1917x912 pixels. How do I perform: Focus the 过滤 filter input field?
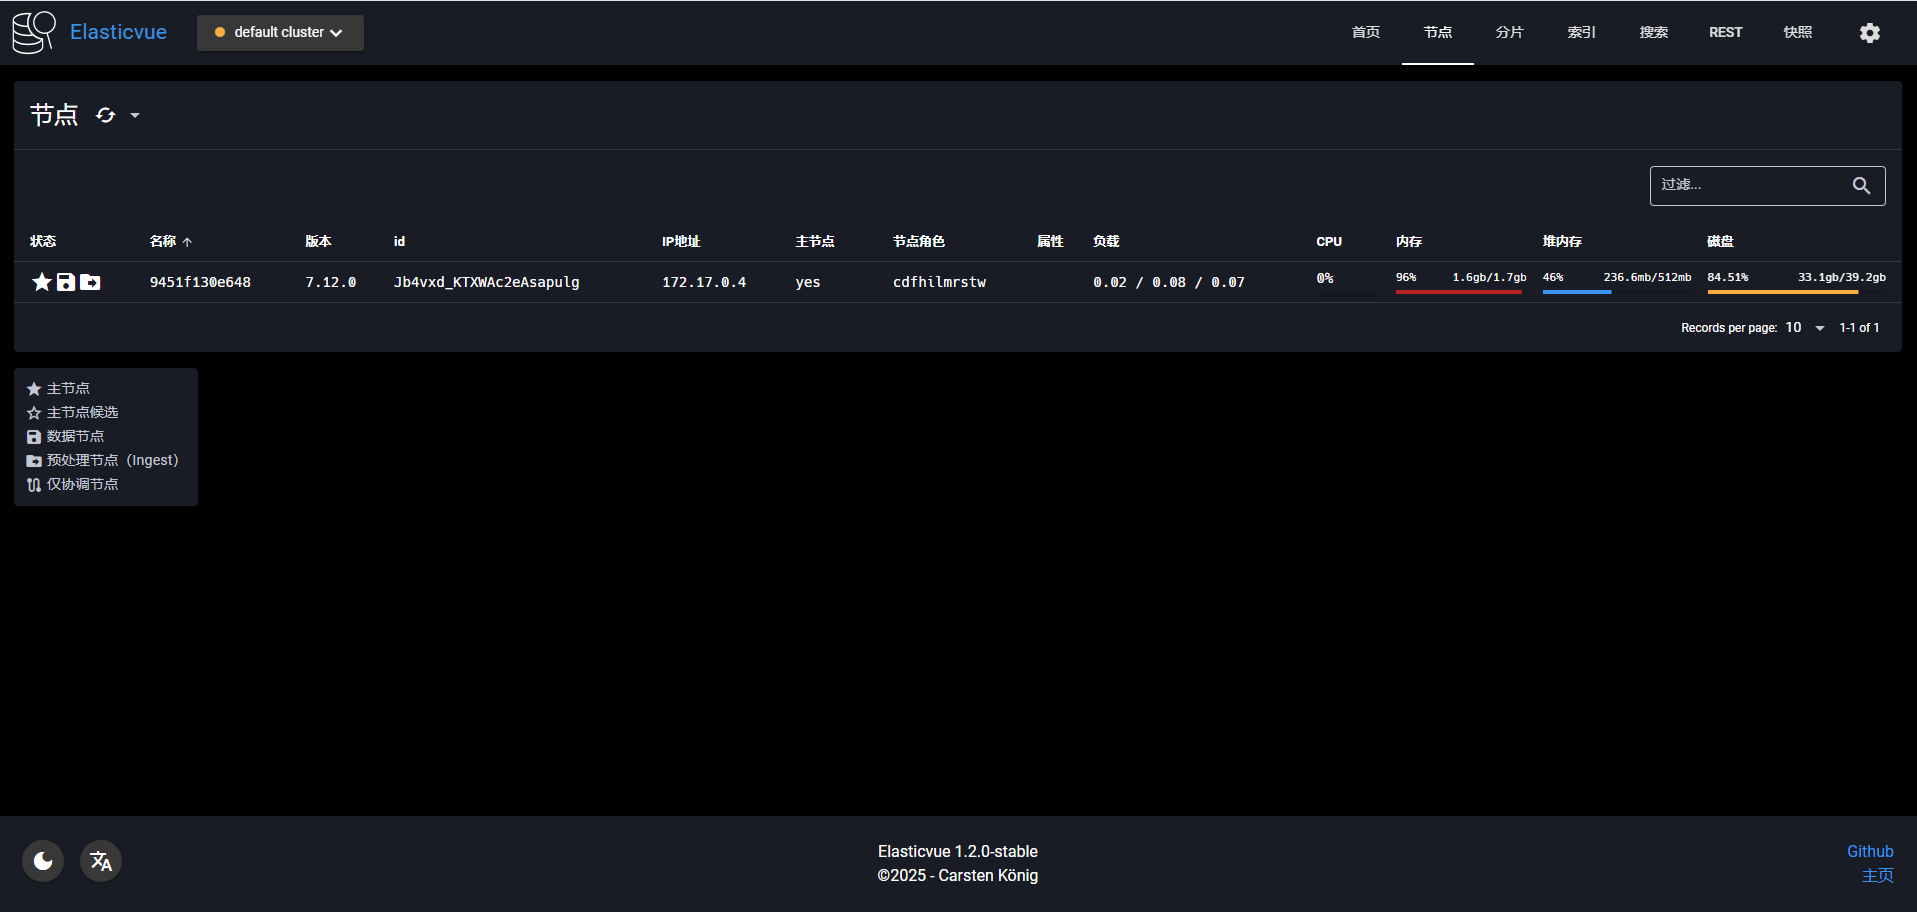click(x=1750, y=186)
